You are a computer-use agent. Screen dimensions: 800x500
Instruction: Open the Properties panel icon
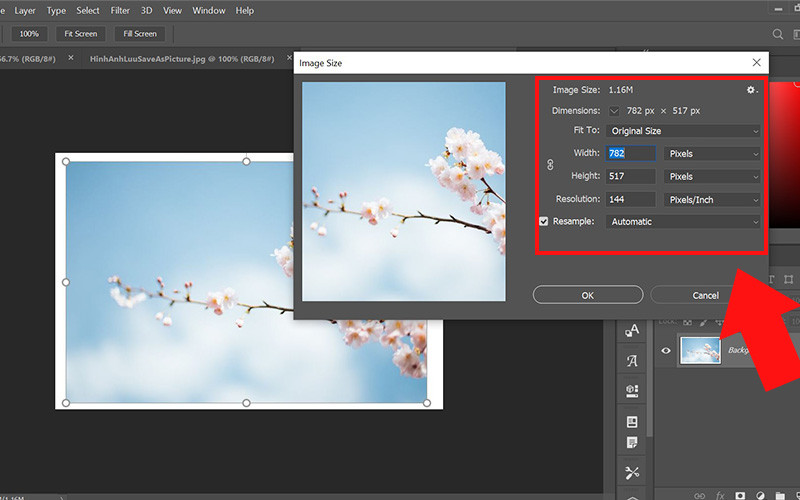[632, 422]
